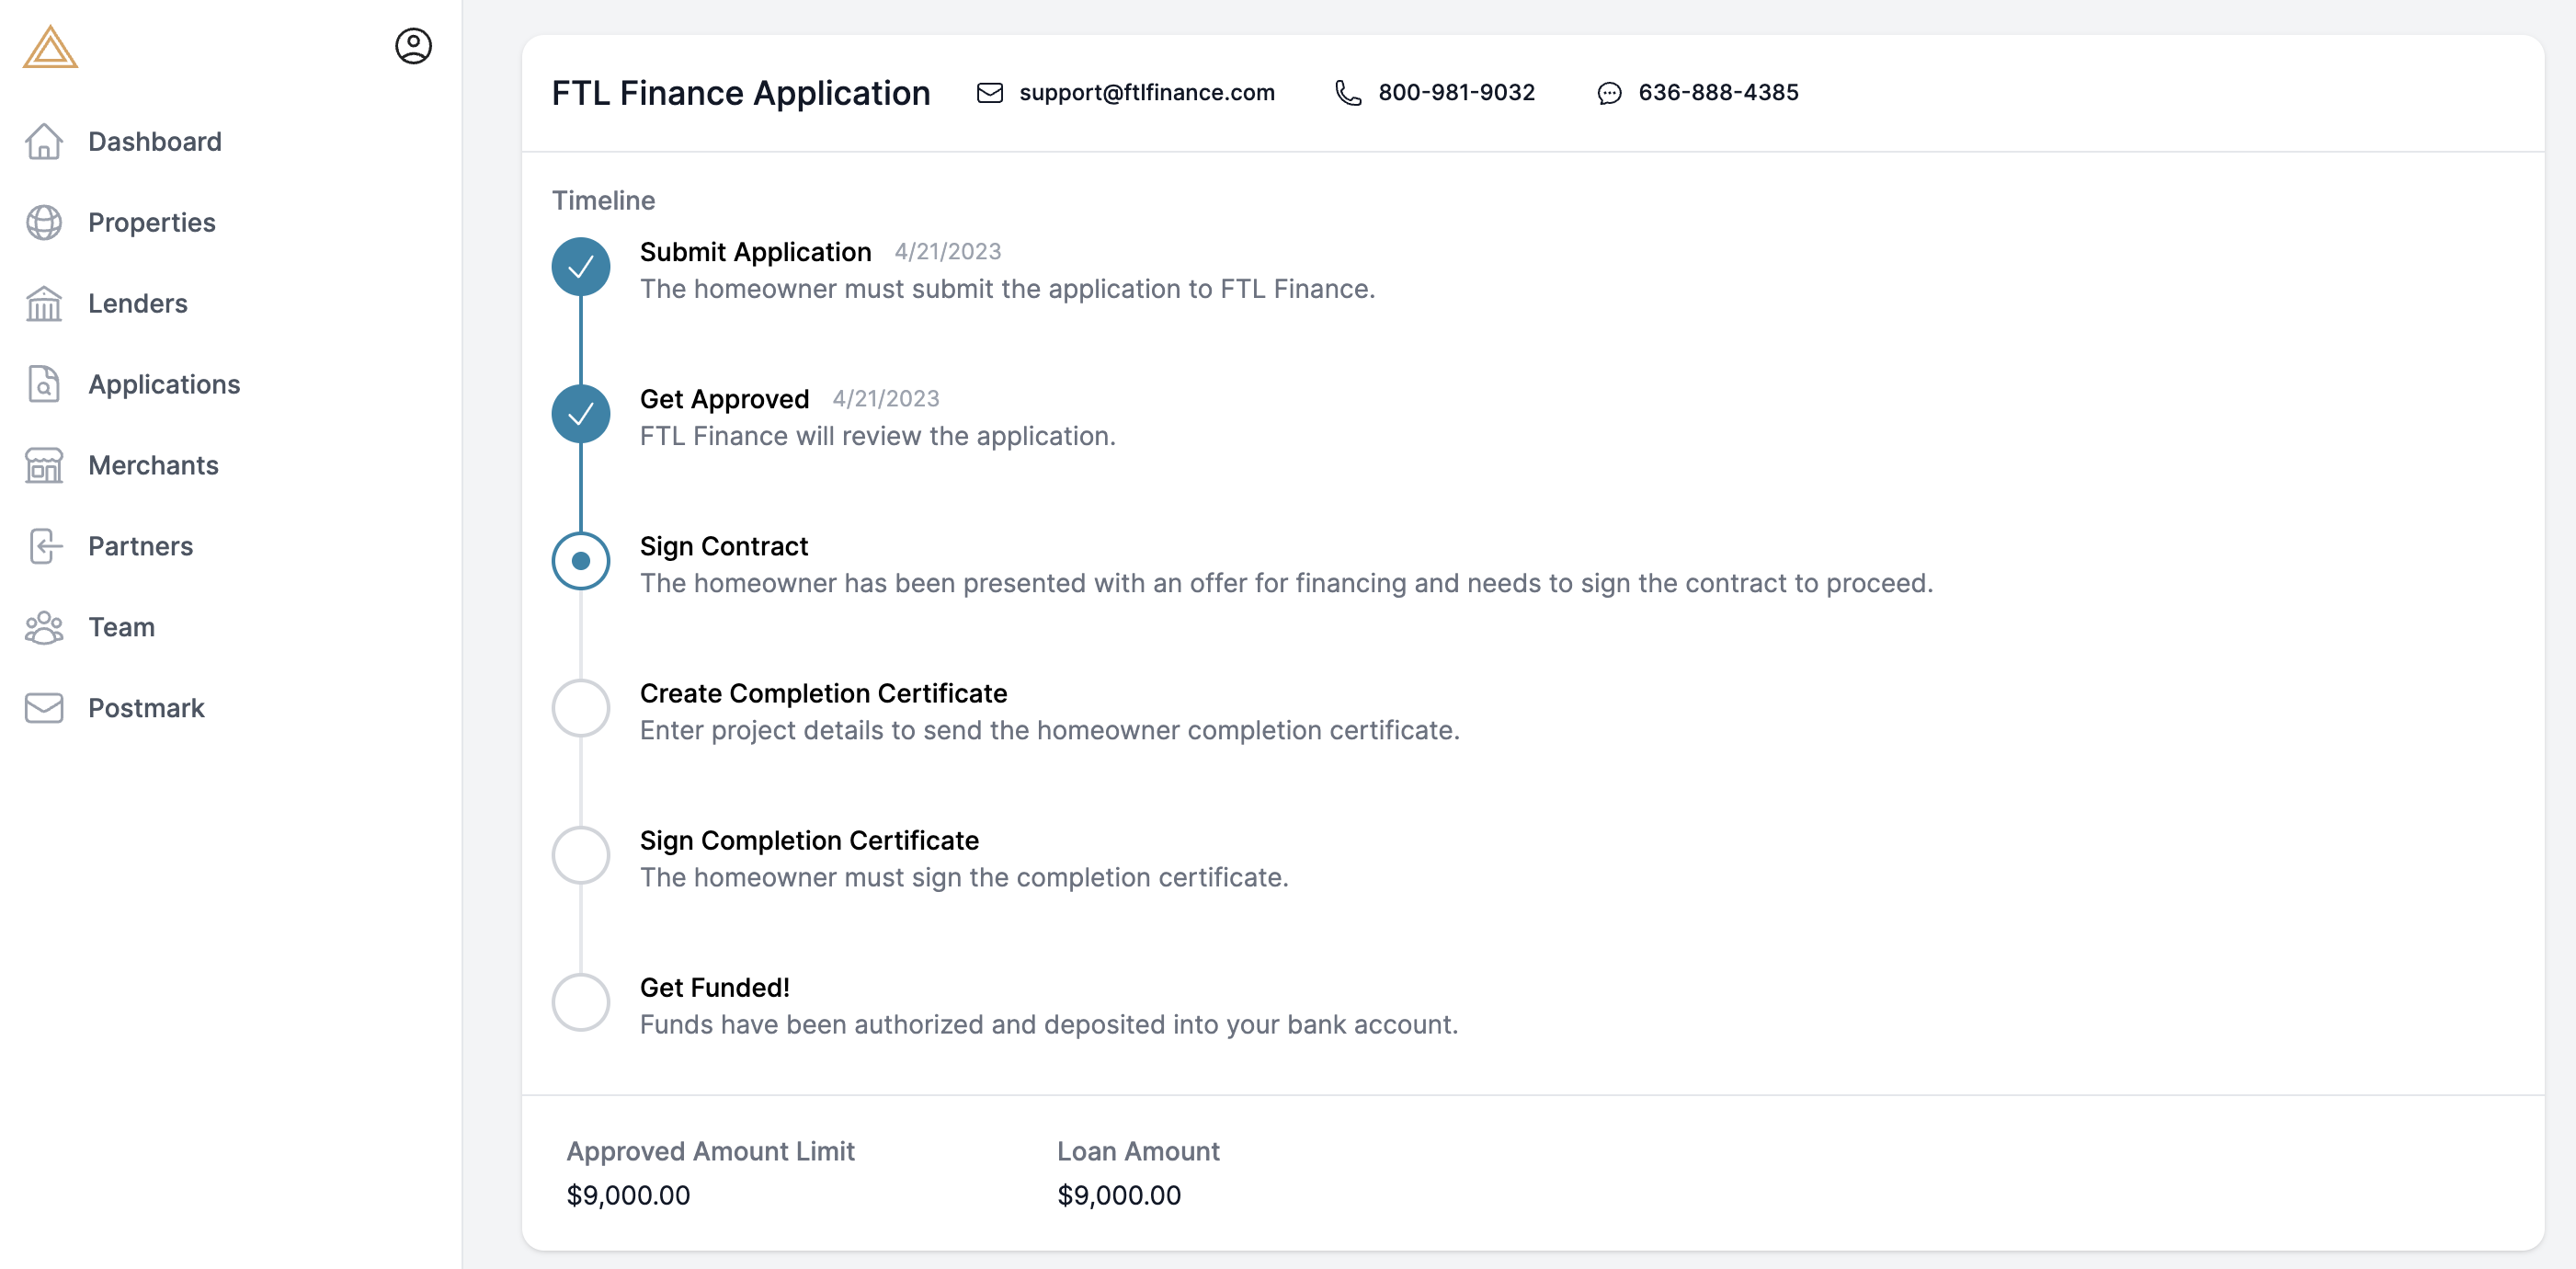Click the Approved Amount Limit label
Image resolution: width=2576 pixels, height=1269 pixels.
coord(710,1152)
